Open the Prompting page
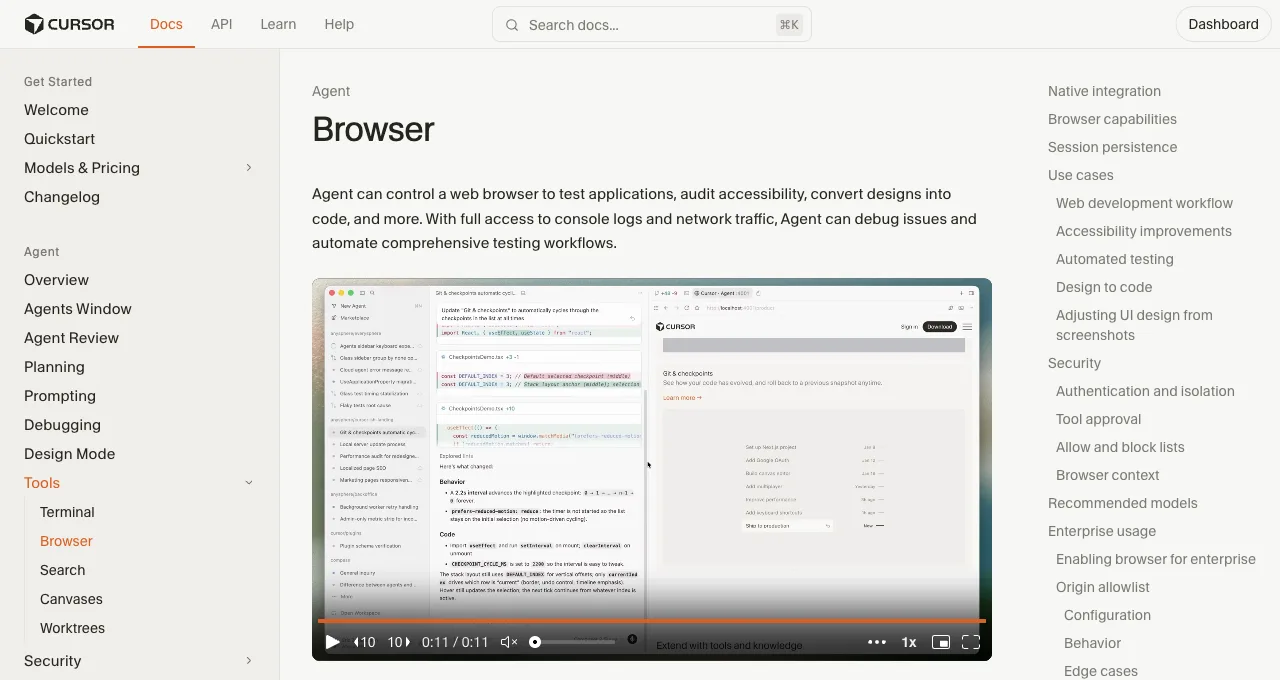 [60, 396]
